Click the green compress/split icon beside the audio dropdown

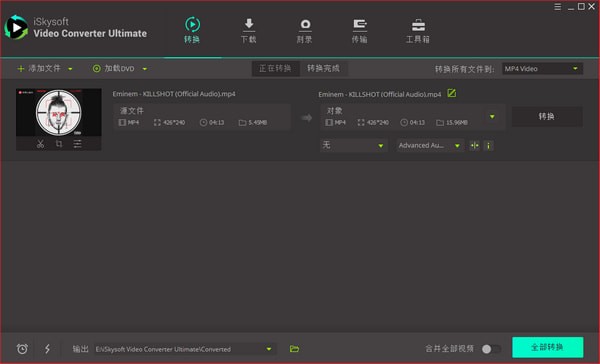pos(474,145)
